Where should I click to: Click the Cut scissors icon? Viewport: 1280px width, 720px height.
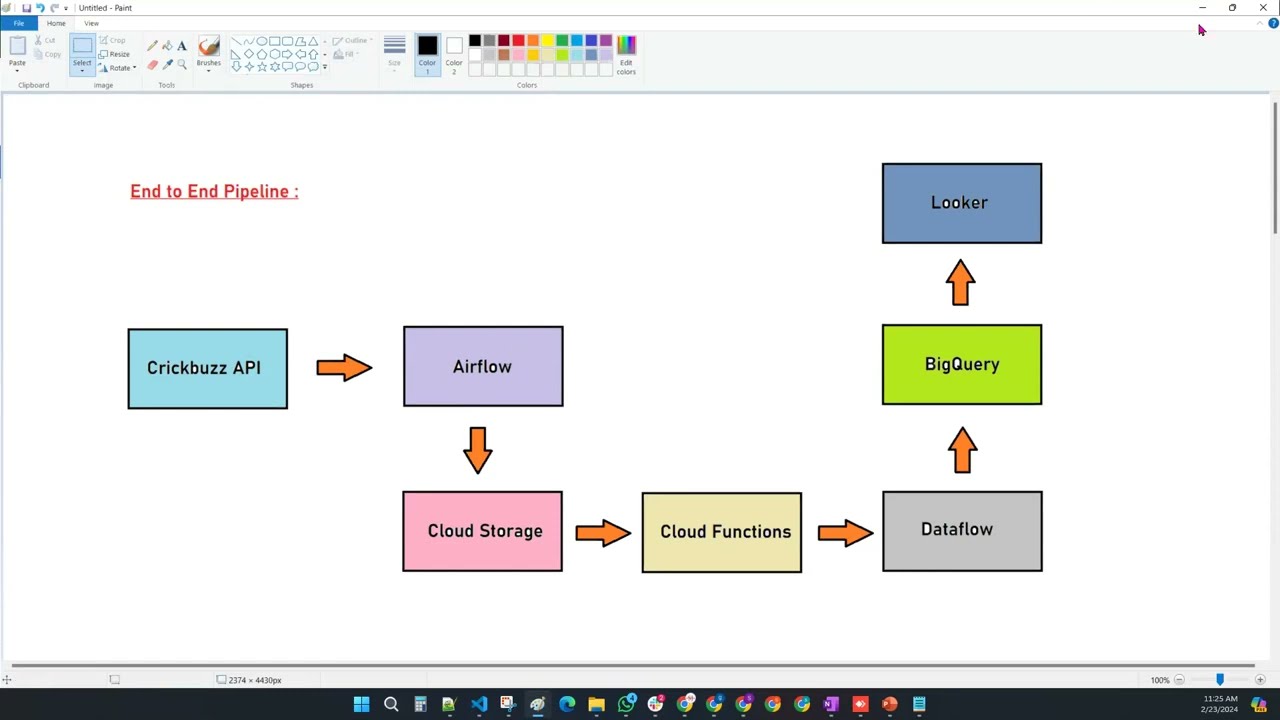click(38, 40)
